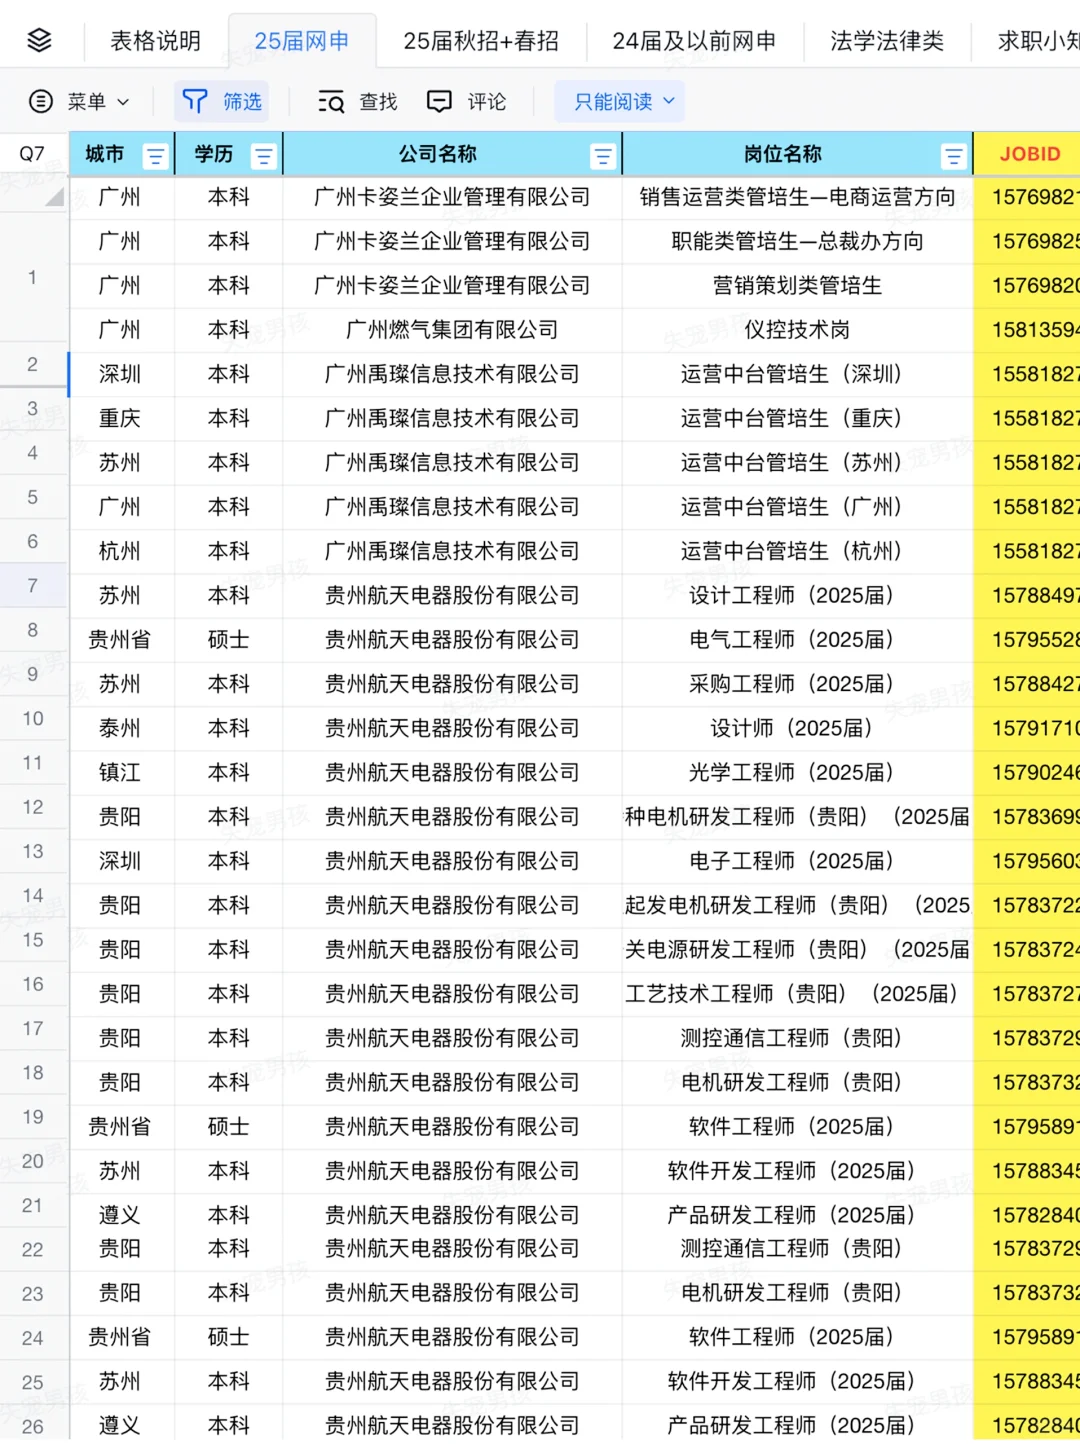Select the 筛选 filter funnel icon
The width and height of the screenshot is (1080, 1444).
tap(193, 101)
